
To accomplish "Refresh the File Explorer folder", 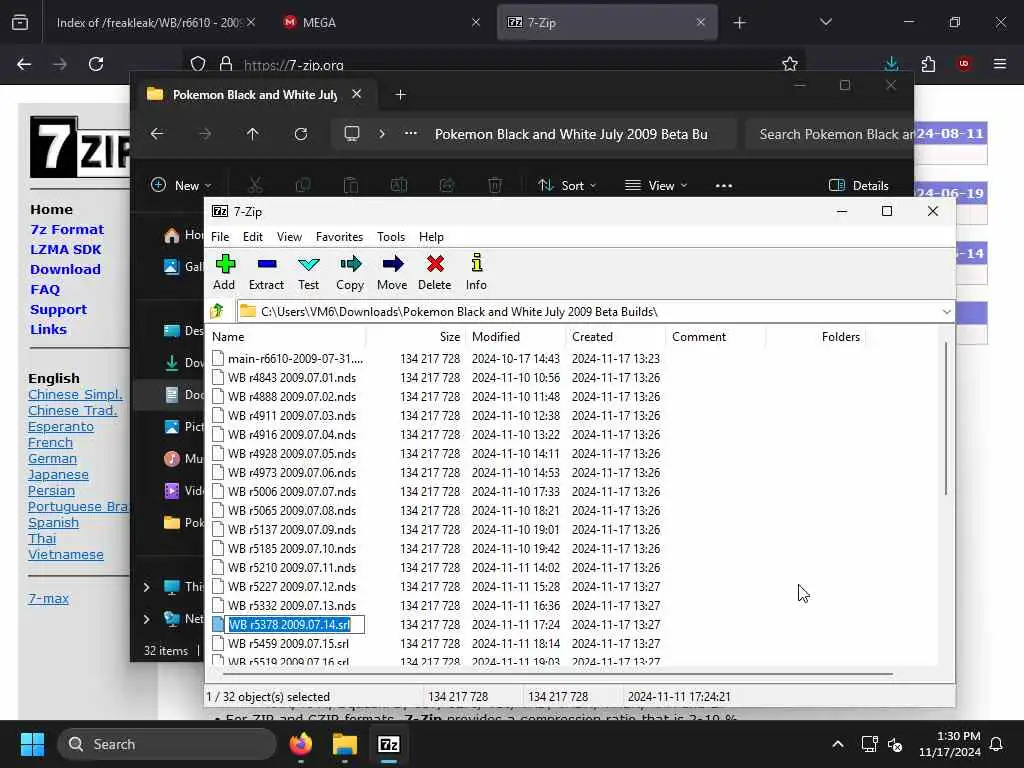I will (x=300, y=134).
